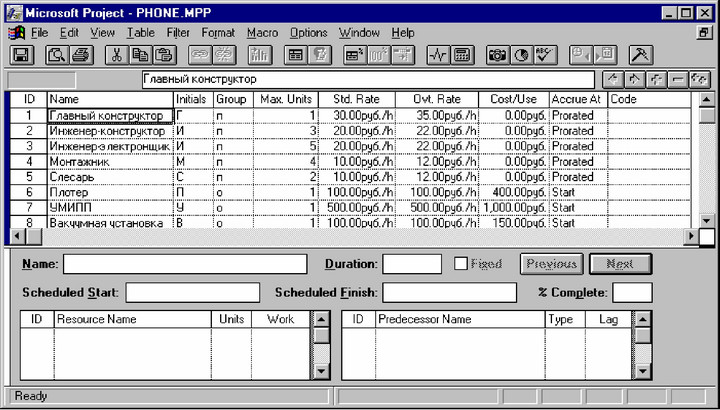Select the 'Монтажник' resource name cell
The width and height of the screenshot is (720, 410).
(110, 162)
